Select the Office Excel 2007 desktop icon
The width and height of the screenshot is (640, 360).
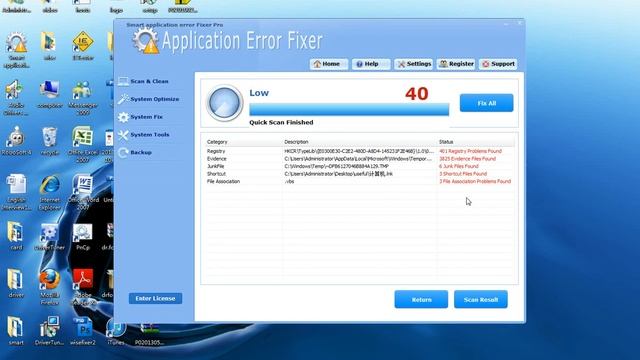click(83, 145)
